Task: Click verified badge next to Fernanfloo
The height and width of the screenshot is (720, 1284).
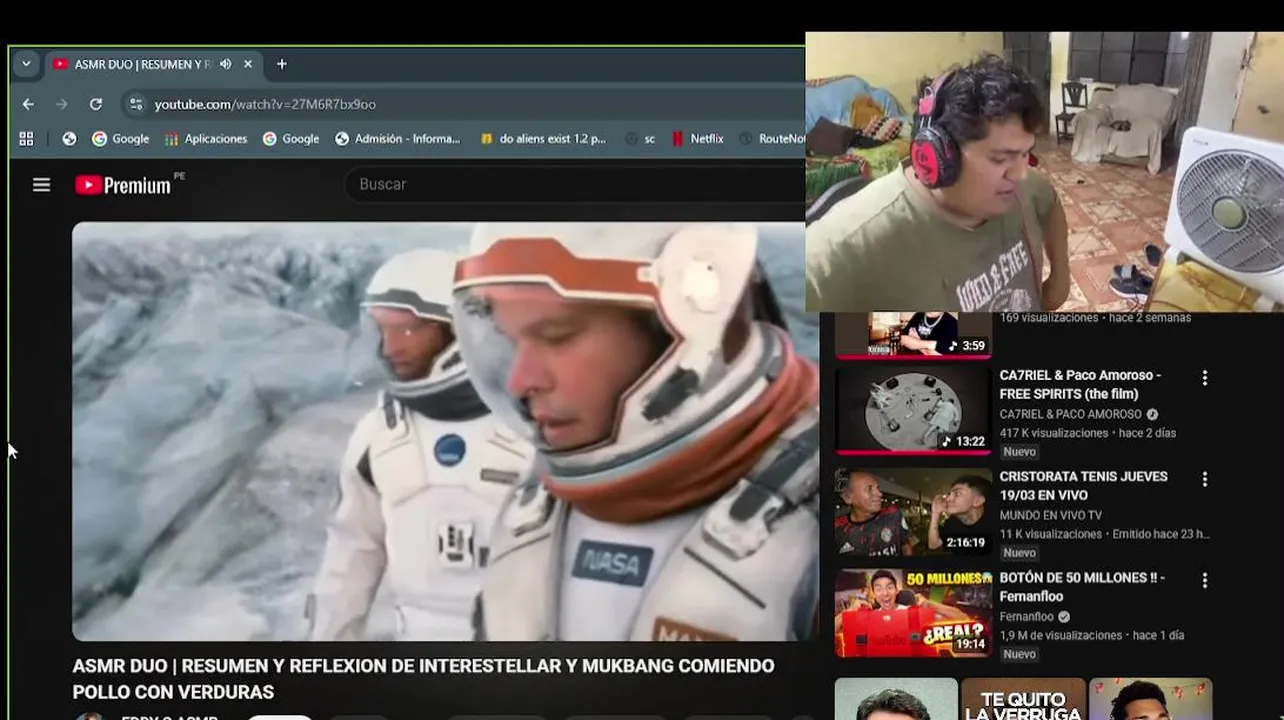Action: 1064,617
